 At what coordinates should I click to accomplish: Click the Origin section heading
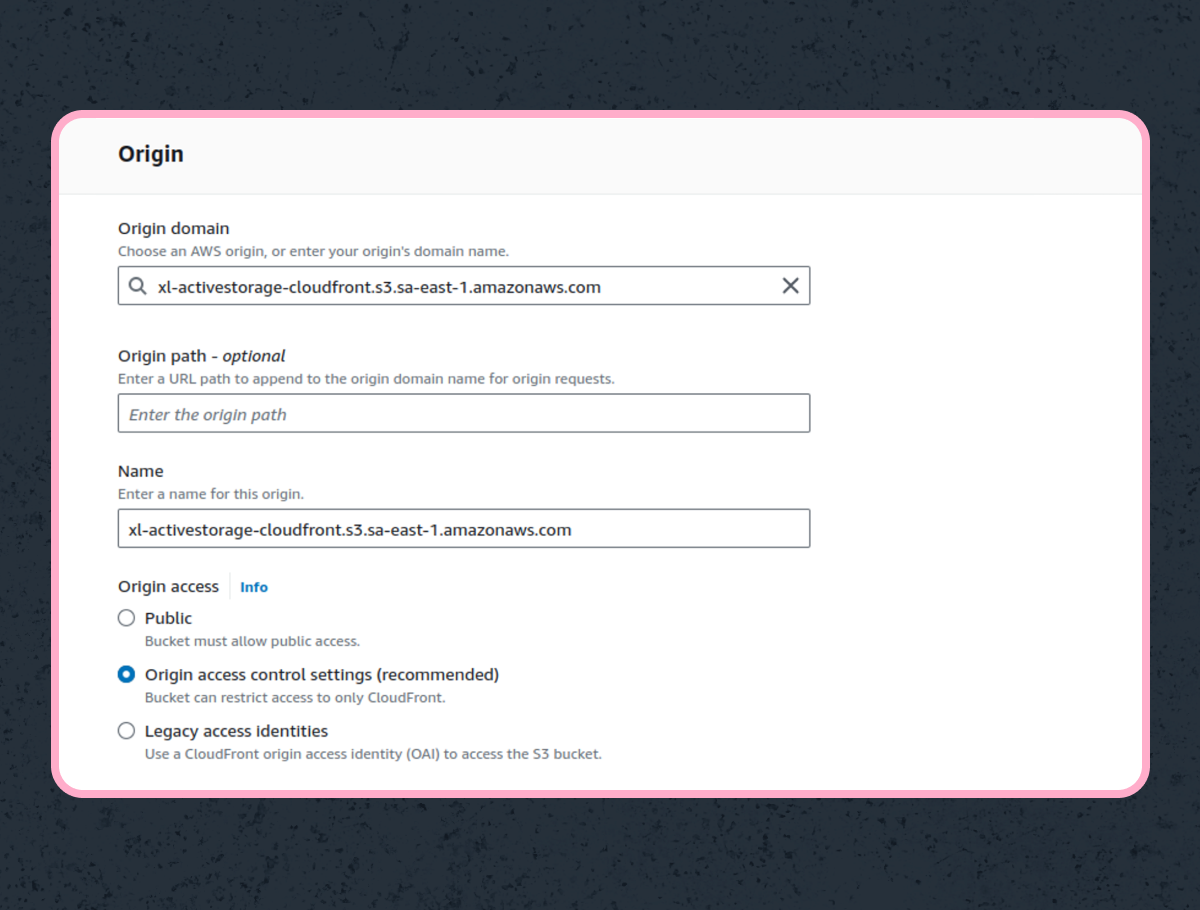point(151,154)
